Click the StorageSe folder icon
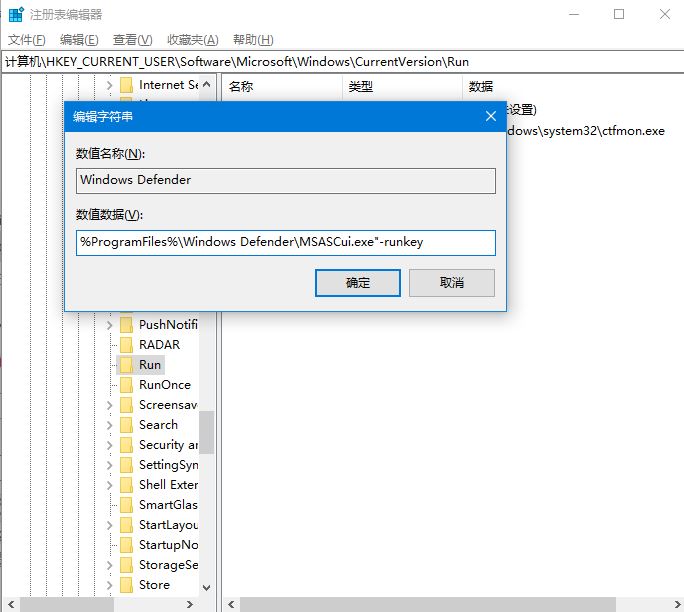Screen dimensions: 684x612 tap(127, 565)
